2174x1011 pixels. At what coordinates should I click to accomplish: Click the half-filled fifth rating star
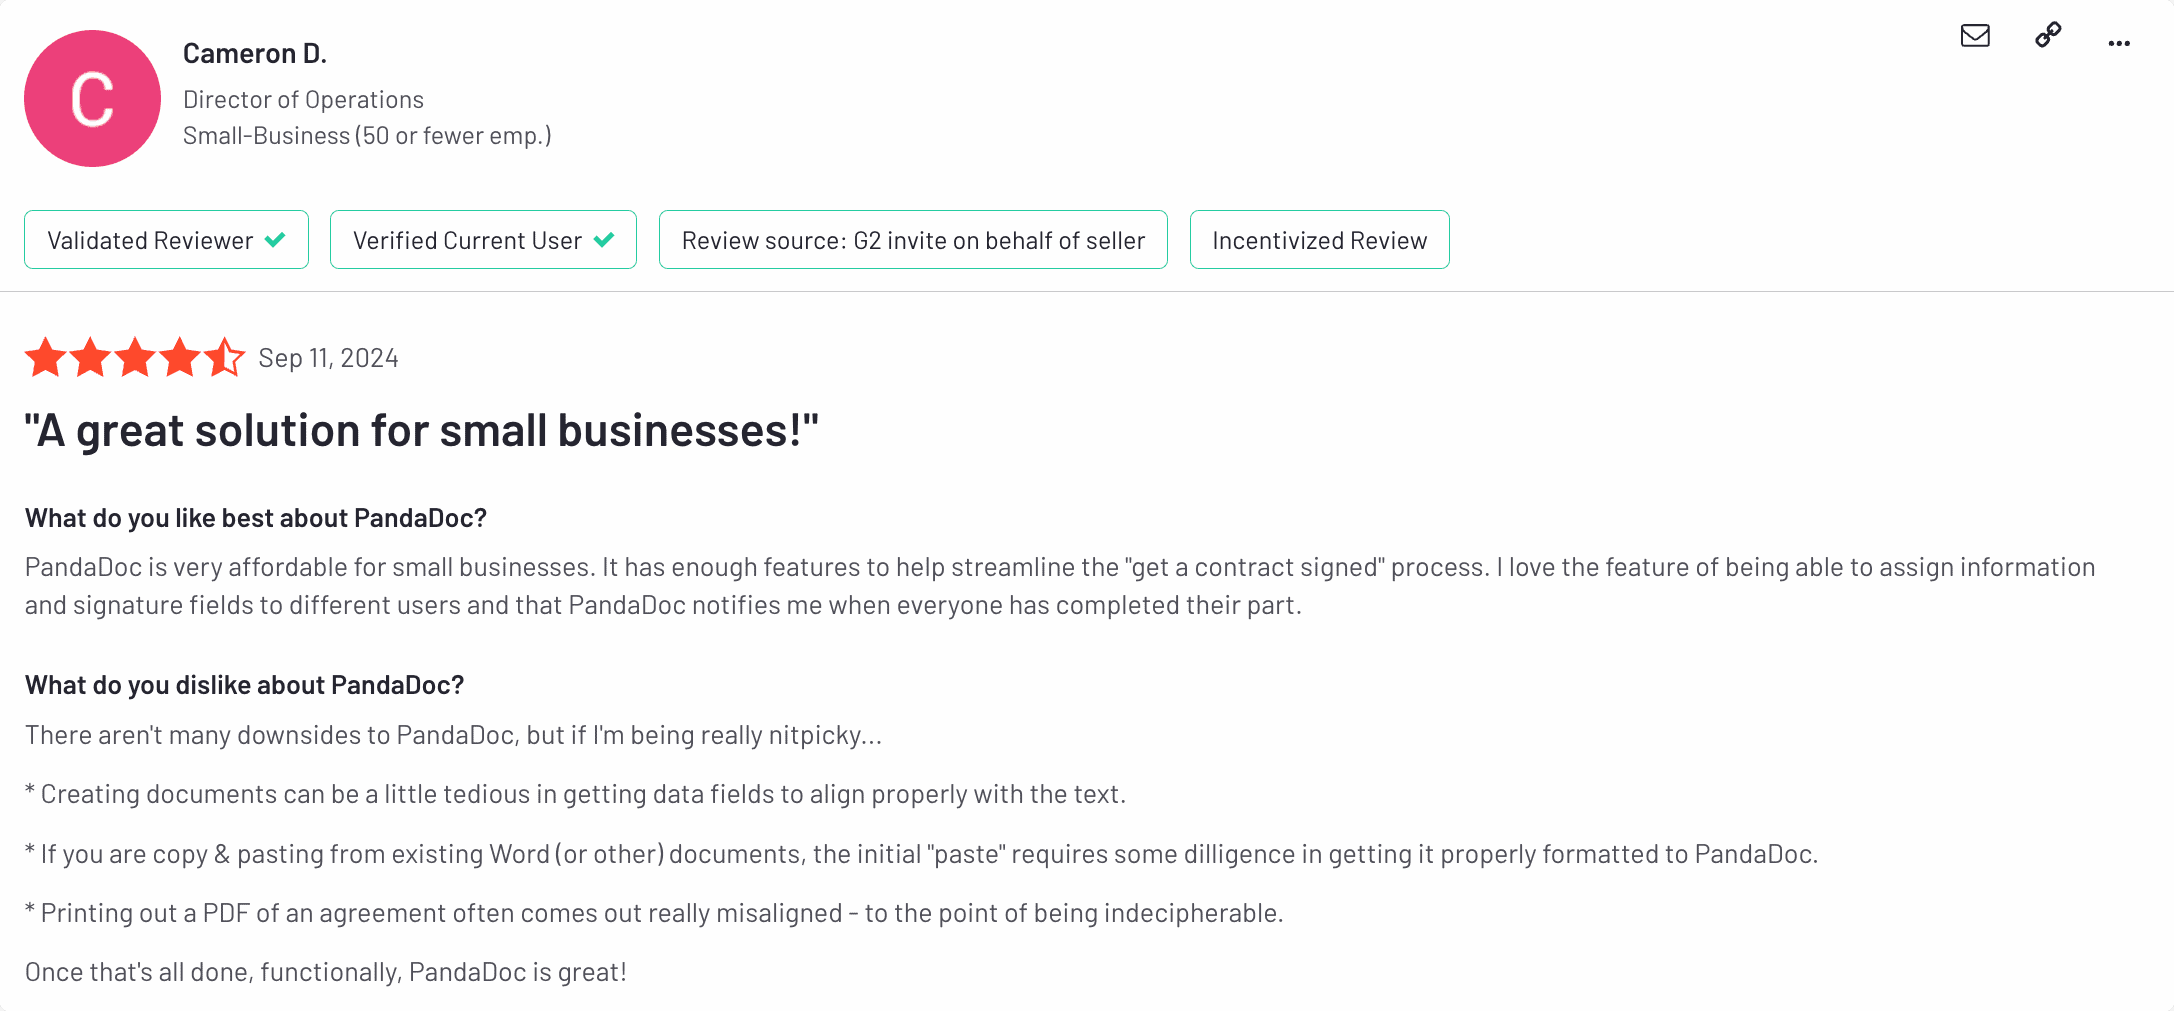coord(225,357)
